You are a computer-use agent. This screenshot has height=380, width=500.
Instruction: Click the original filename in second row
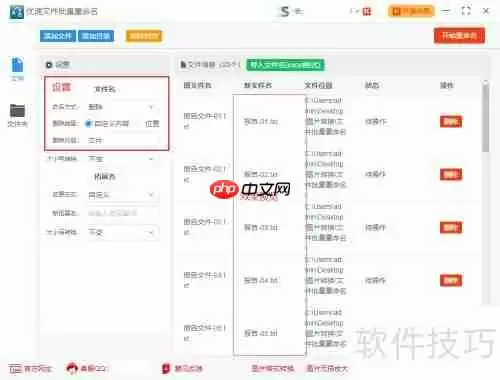[x=205, y=174]
